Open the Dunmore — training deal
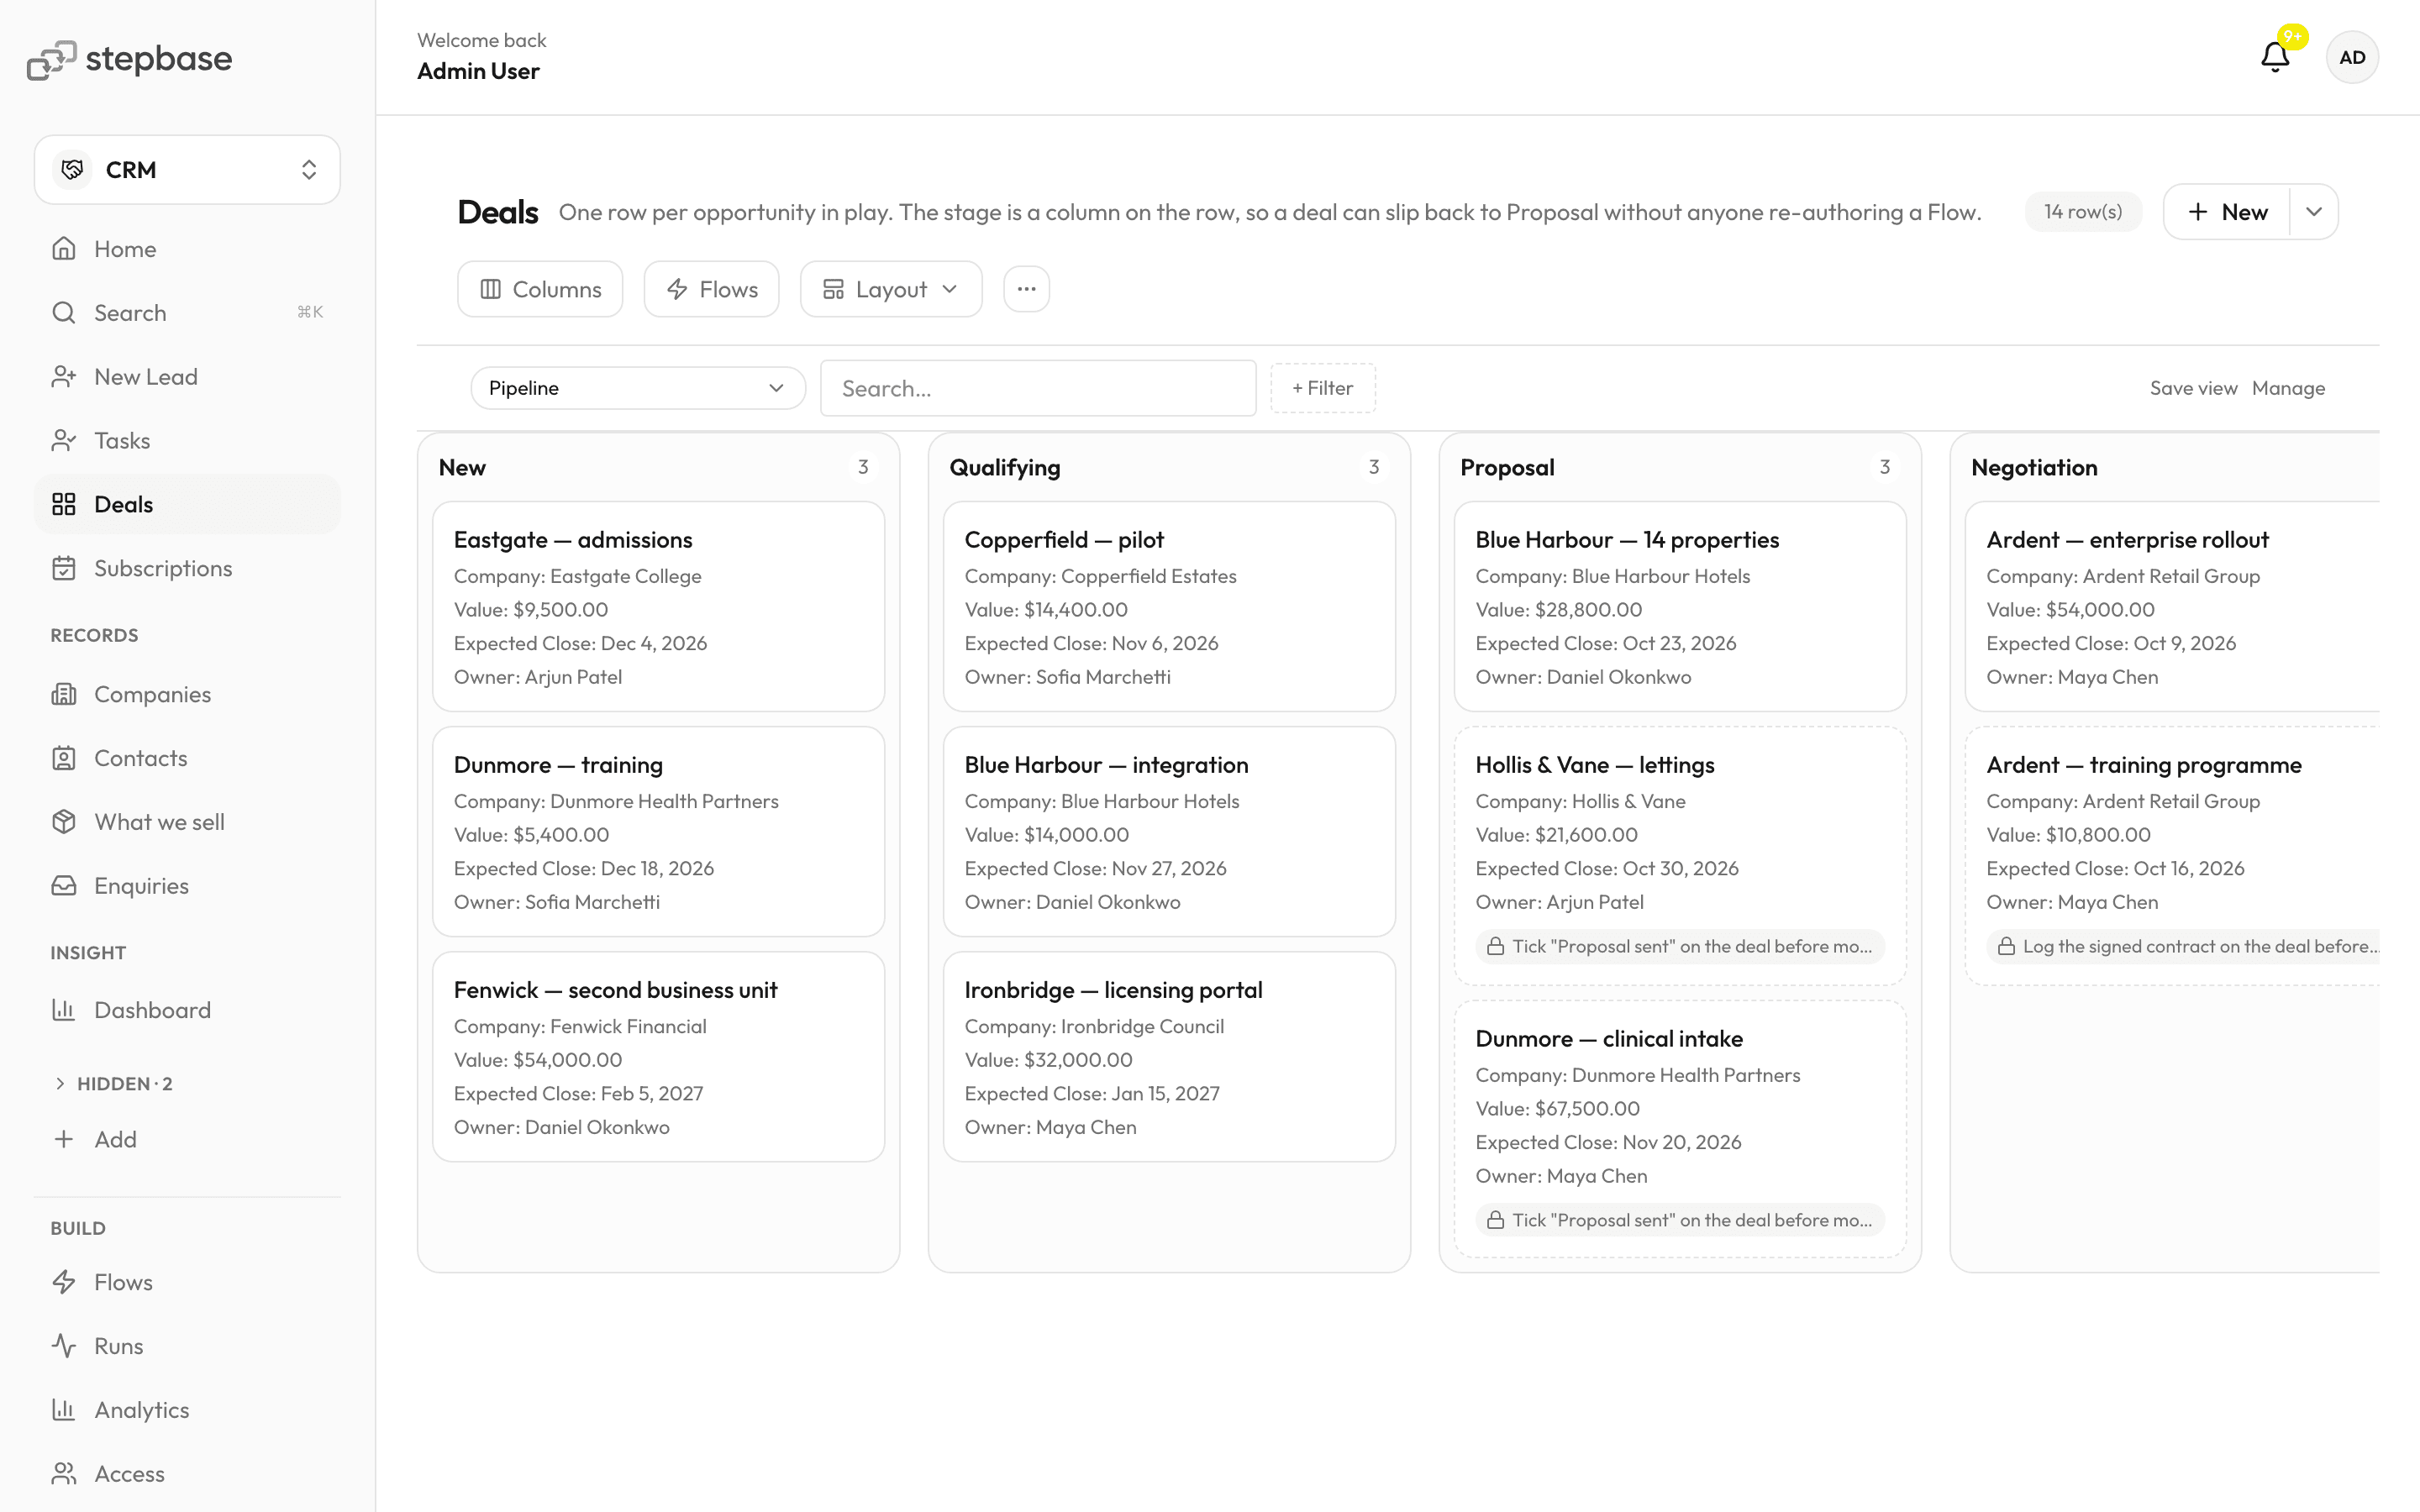Screen dimensions: 2420x1512 coord(658,832)
